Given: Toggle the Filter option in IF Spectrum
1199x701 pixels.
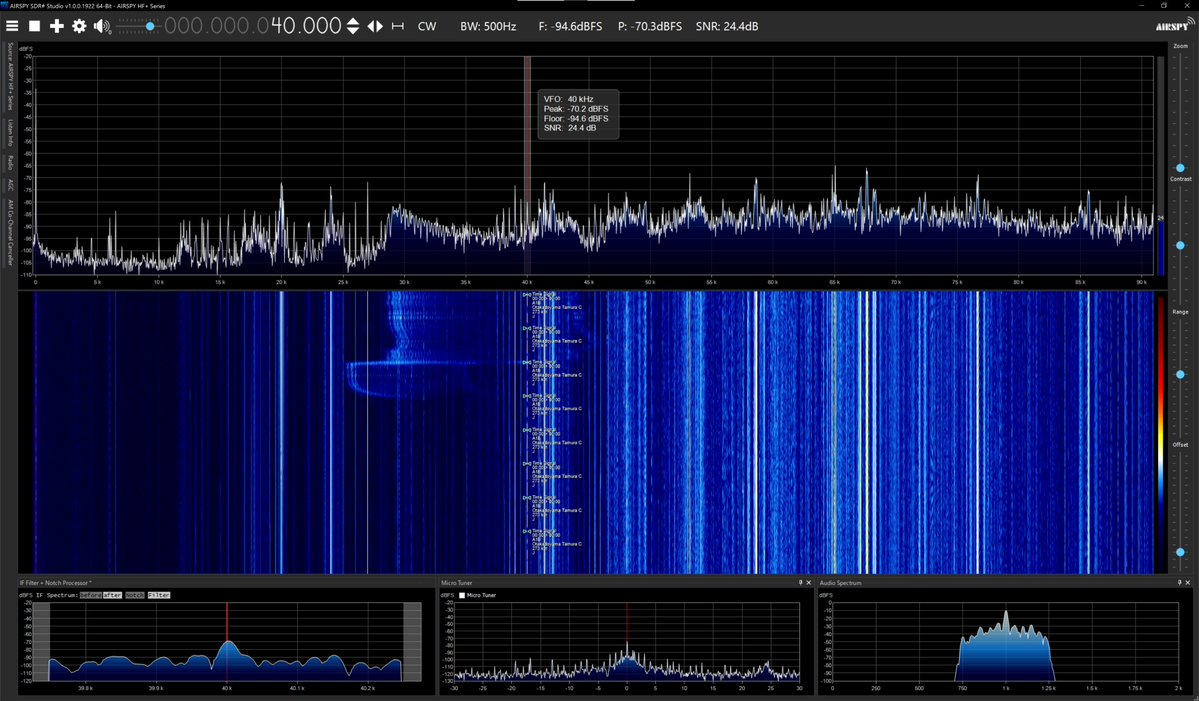Looking at the screenshot, I should coord(158,594).
